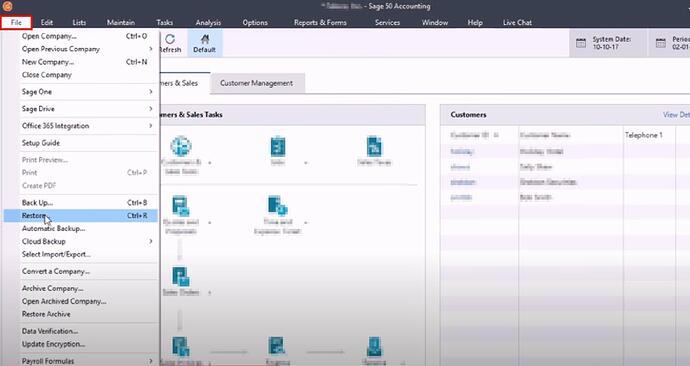
Task: Open the Lists menu
Action: (79, 22)
